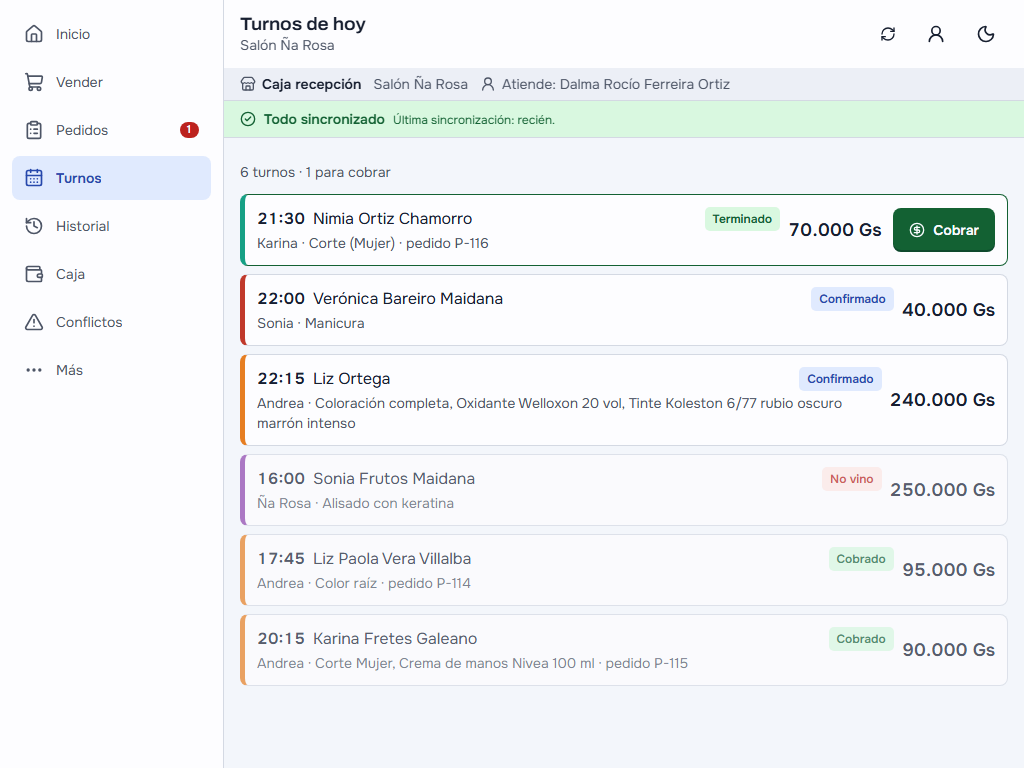Click Cobrar for Nimia Ortiz Chamorro

pyautogui.click(x=944, y=230)
